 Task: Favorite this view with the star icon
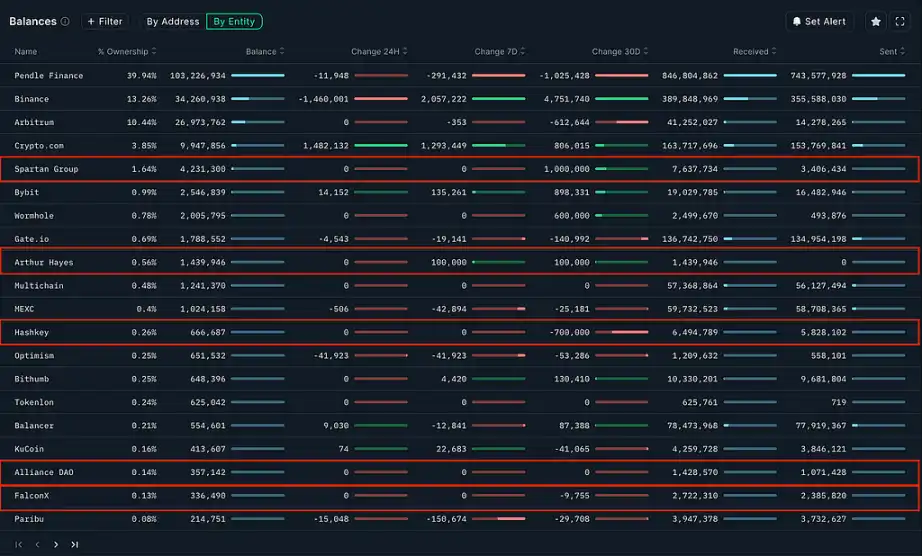876,21
